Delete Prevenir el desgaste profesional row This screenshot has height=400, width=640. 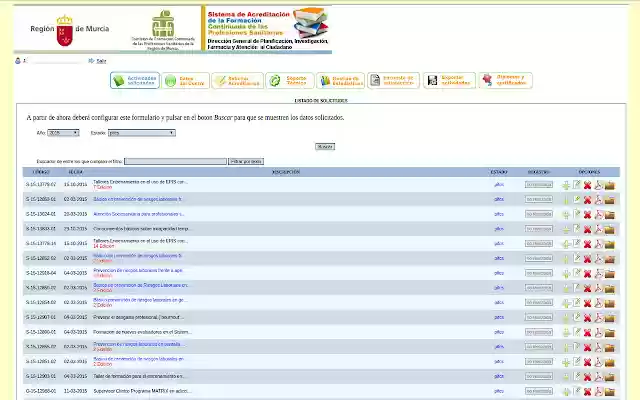coord(587,318)
